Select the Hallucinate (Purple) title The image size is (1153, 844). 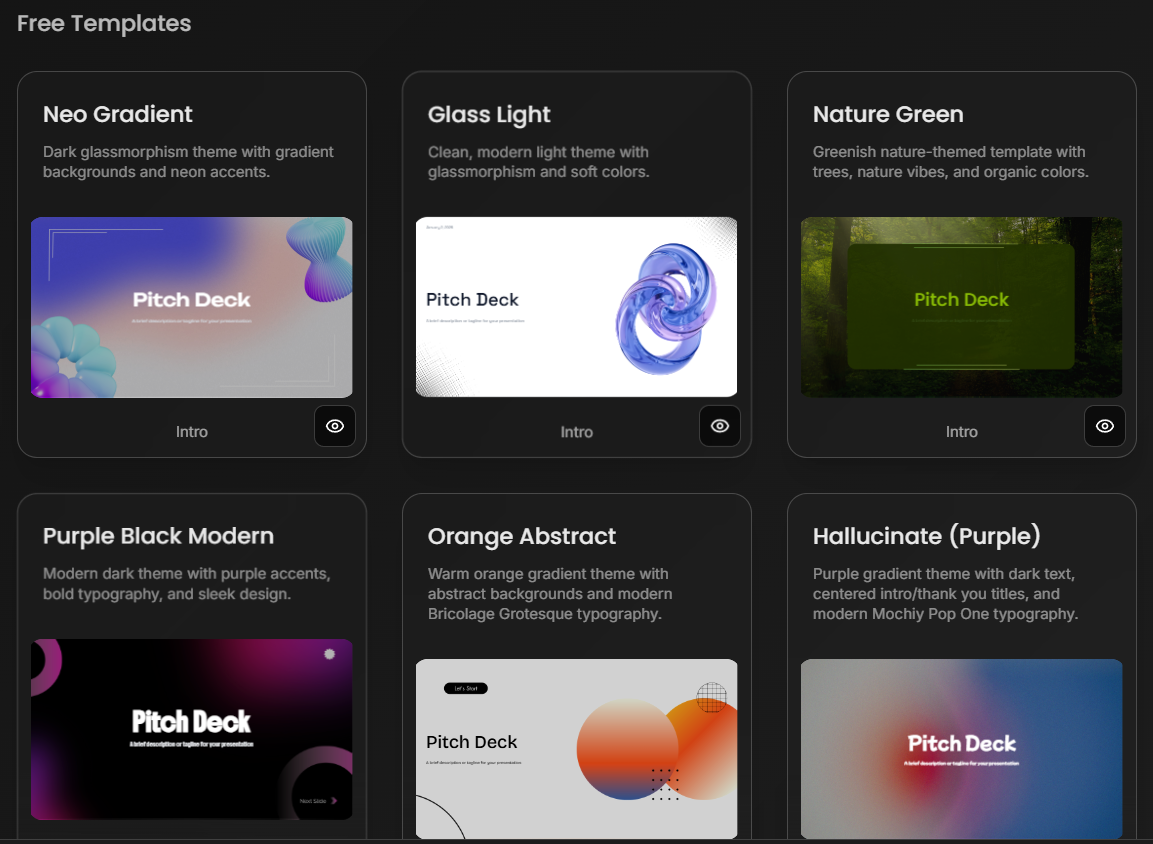(x=927, y=536)
